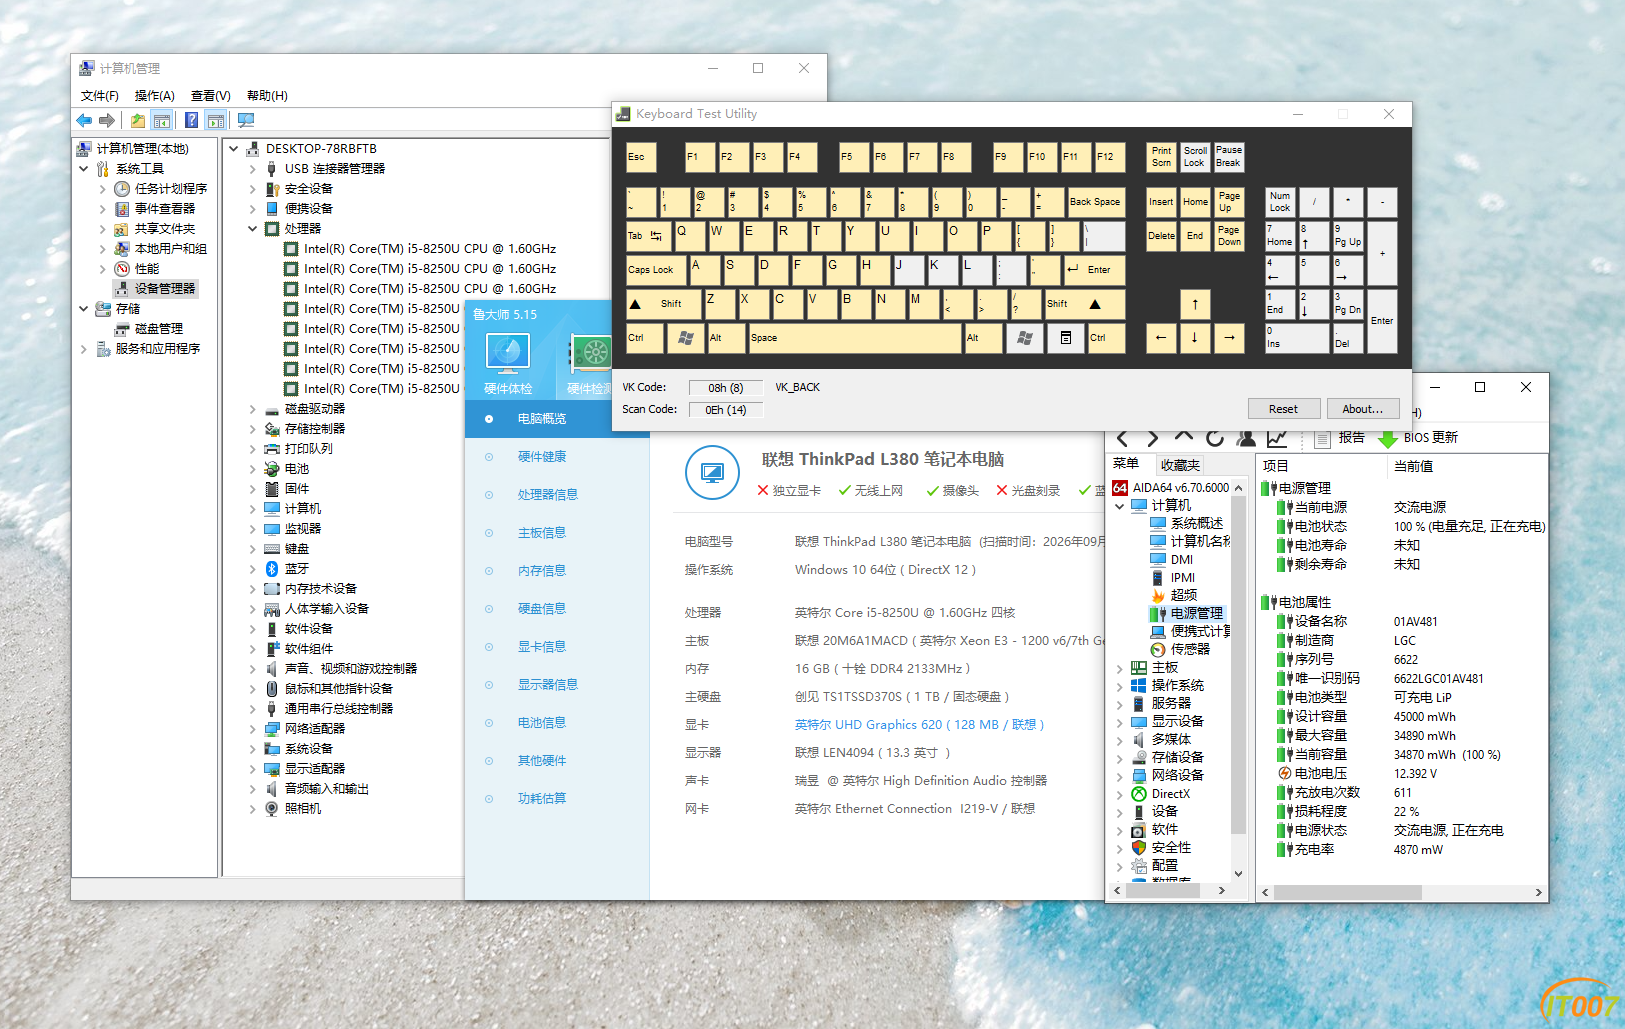The height and width of the screenshot is (1029, 1625).
Task: Click the Esc key in Keyboard Test Utility
Action: (x=641, y=157)
